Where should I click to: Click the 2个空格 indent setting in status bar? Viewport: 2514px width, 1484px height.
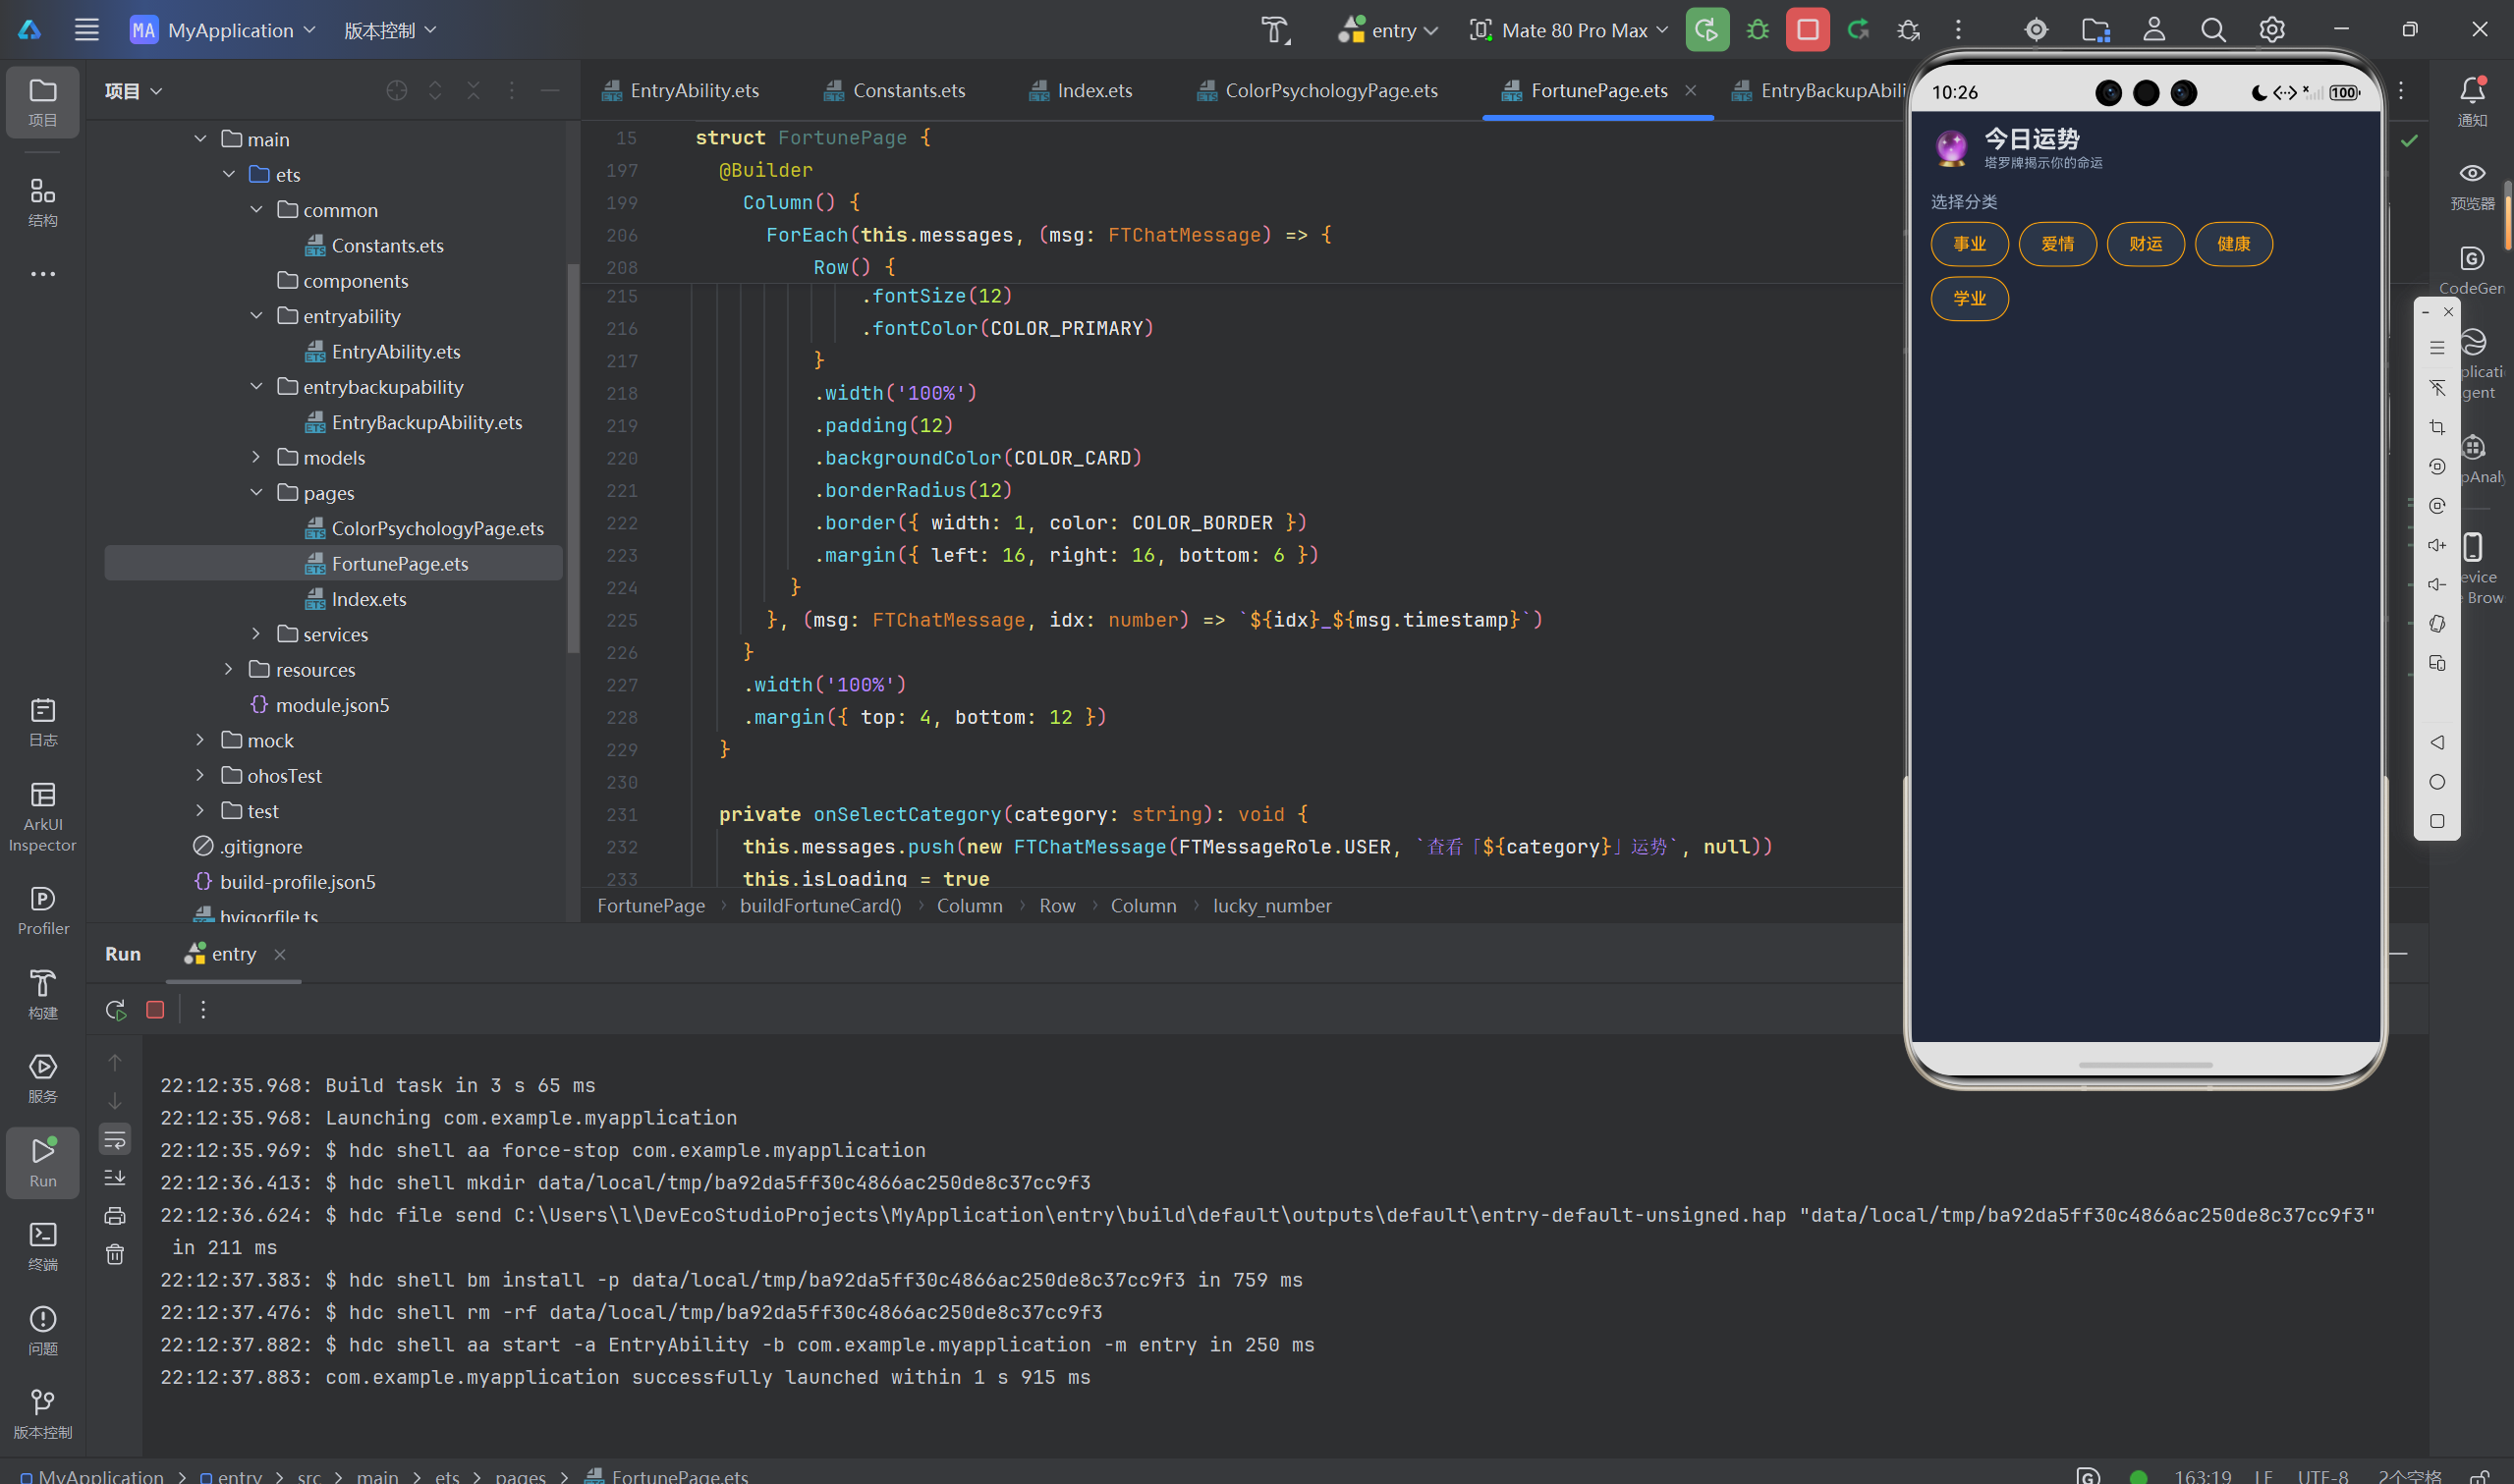coord(2409,1476)
